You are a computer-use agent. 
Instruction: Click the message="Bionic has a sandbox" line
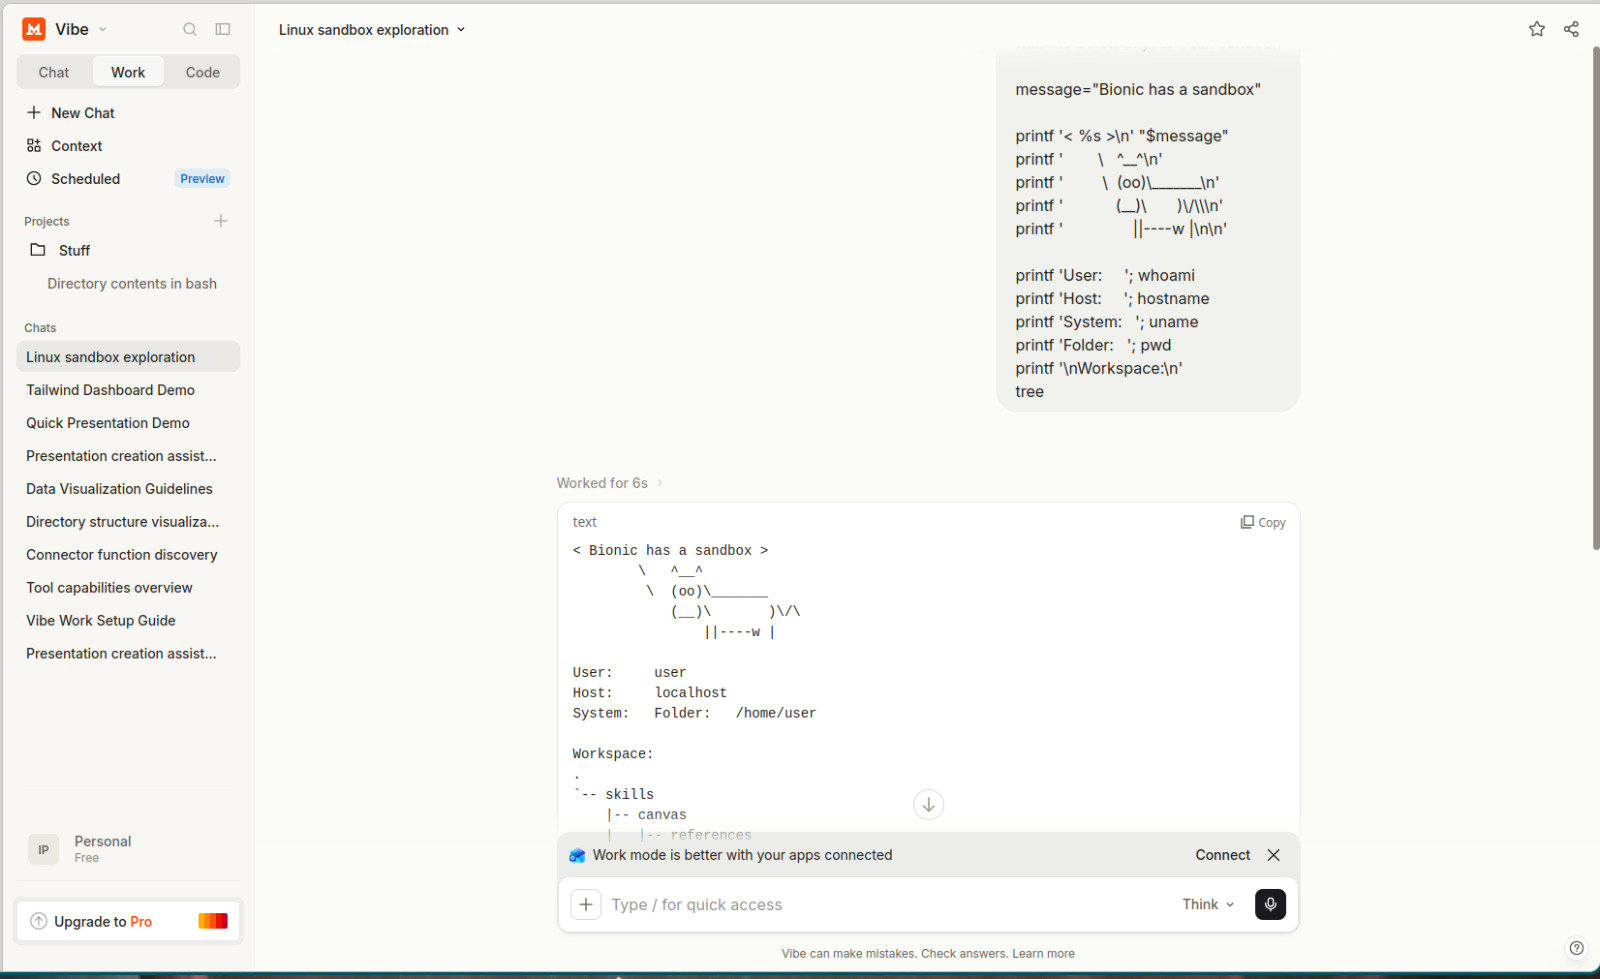pyautogui.click(x=1138, y=89)
